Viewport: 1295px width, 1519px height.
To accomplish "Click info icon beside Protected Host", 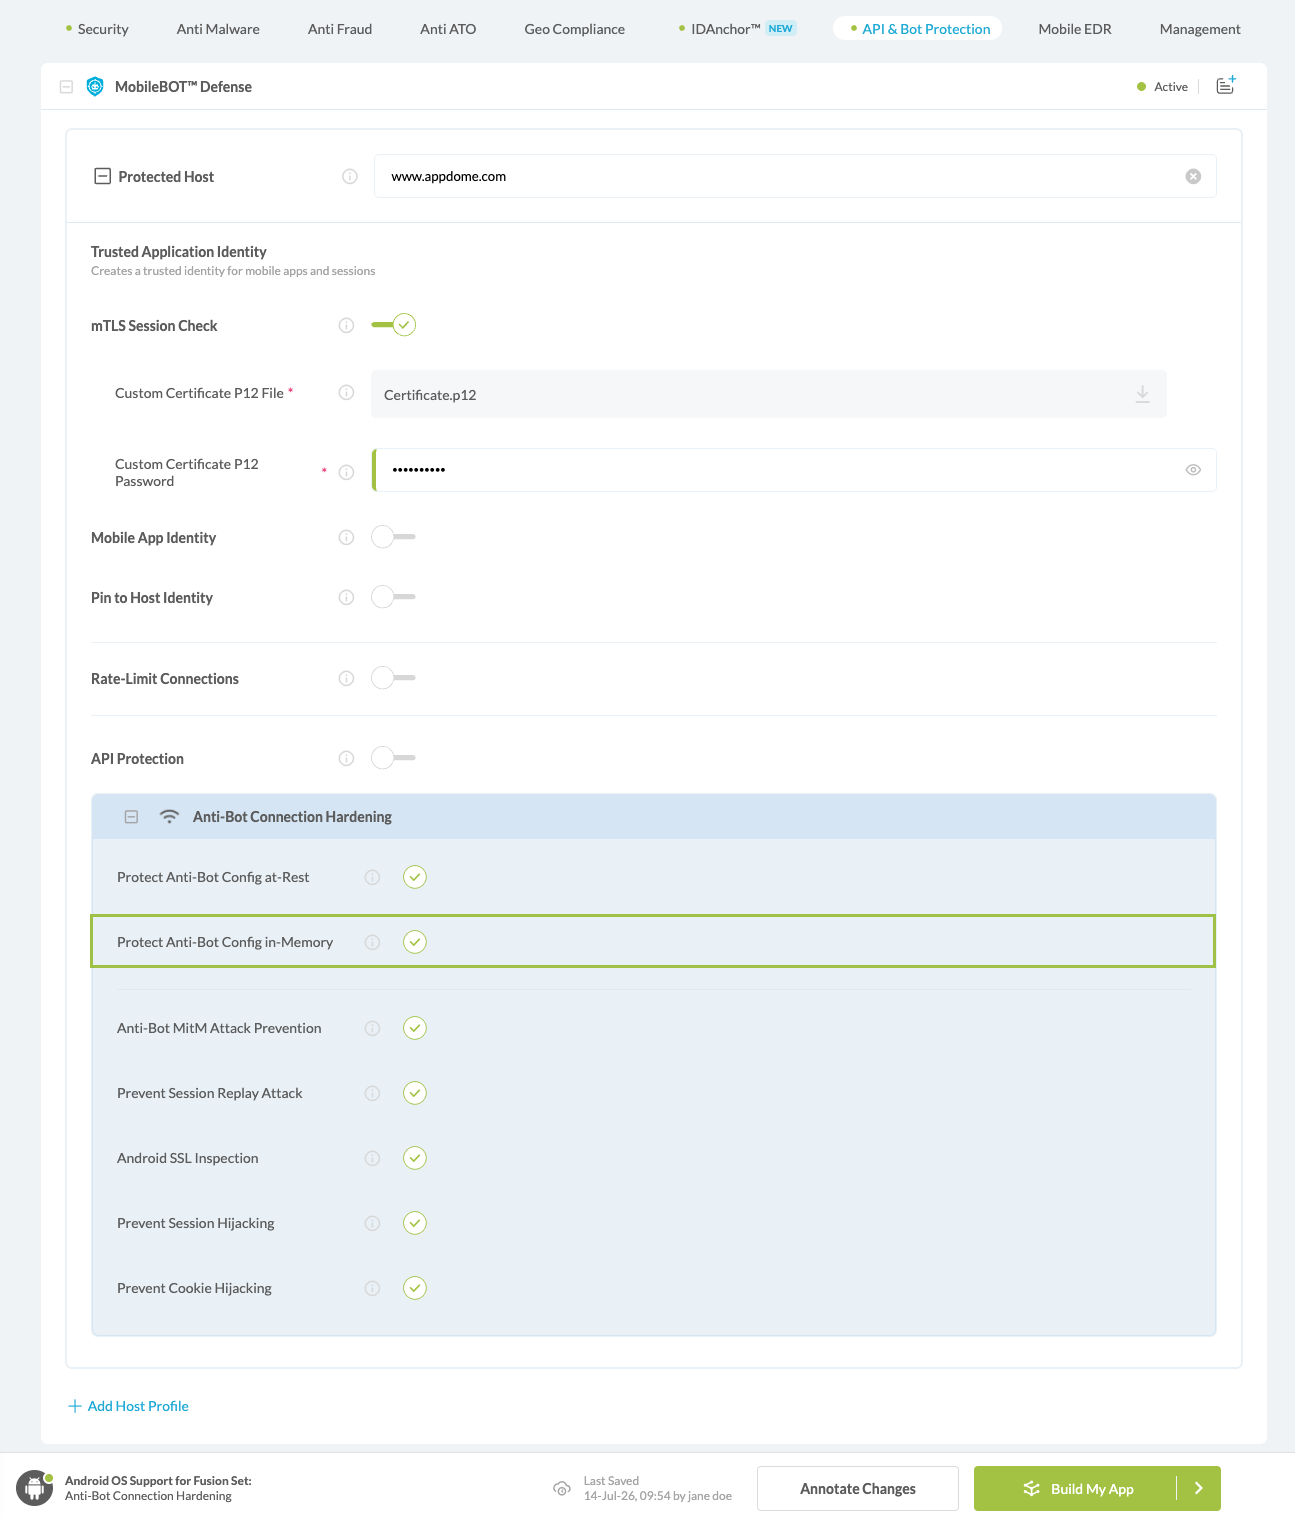I will tap(350, 176).
